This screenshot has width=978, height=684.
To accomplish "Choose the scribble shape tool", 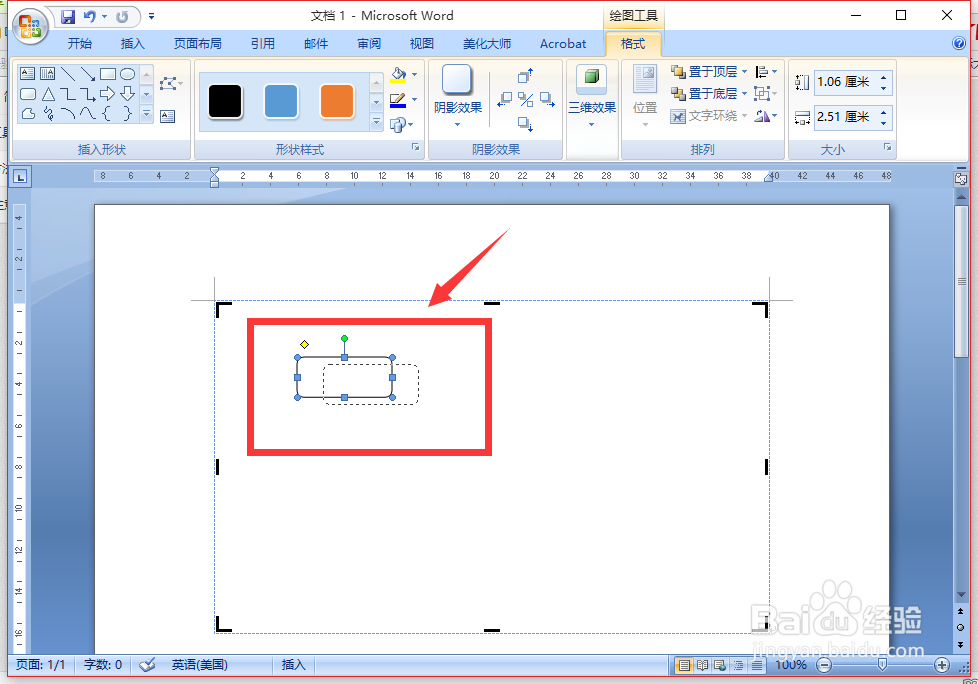I will coord(47,113).
